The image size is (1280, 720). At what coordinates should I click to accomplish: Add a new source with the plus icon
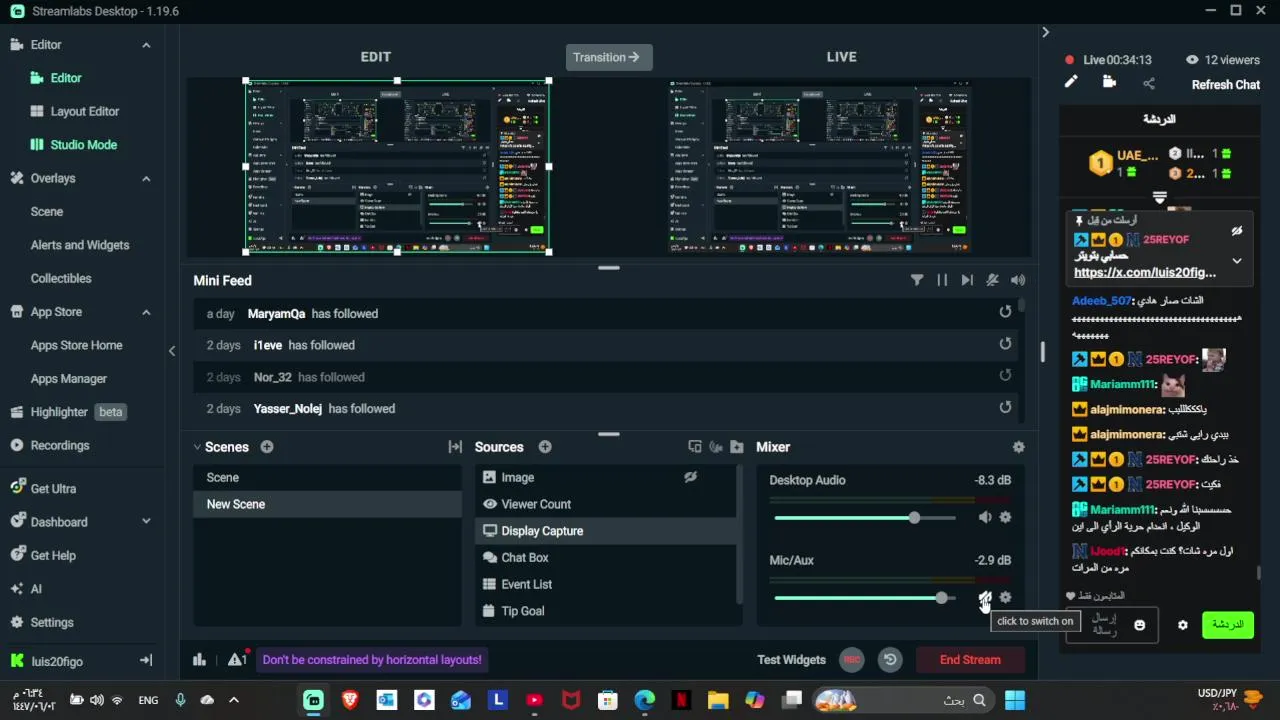click(x=545, y=447)
